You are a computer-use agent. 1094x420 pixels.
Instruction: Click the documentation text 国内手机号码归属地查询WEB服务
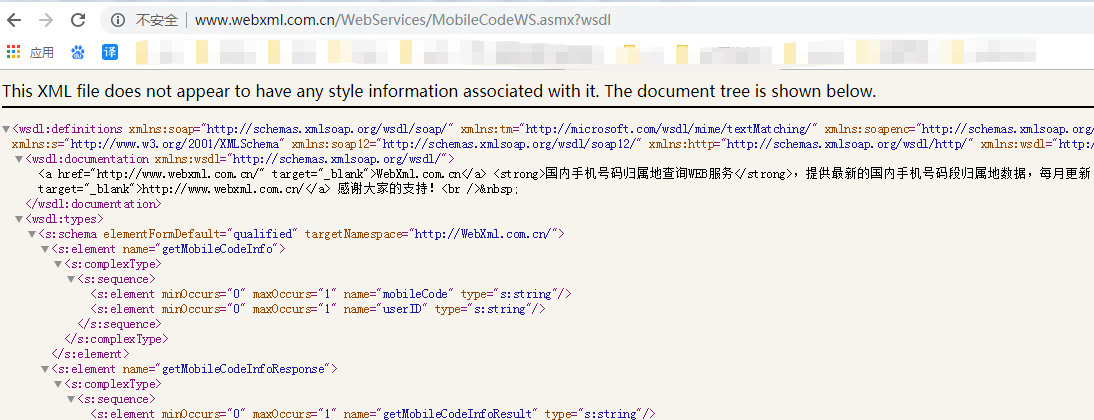coord(638,174)
